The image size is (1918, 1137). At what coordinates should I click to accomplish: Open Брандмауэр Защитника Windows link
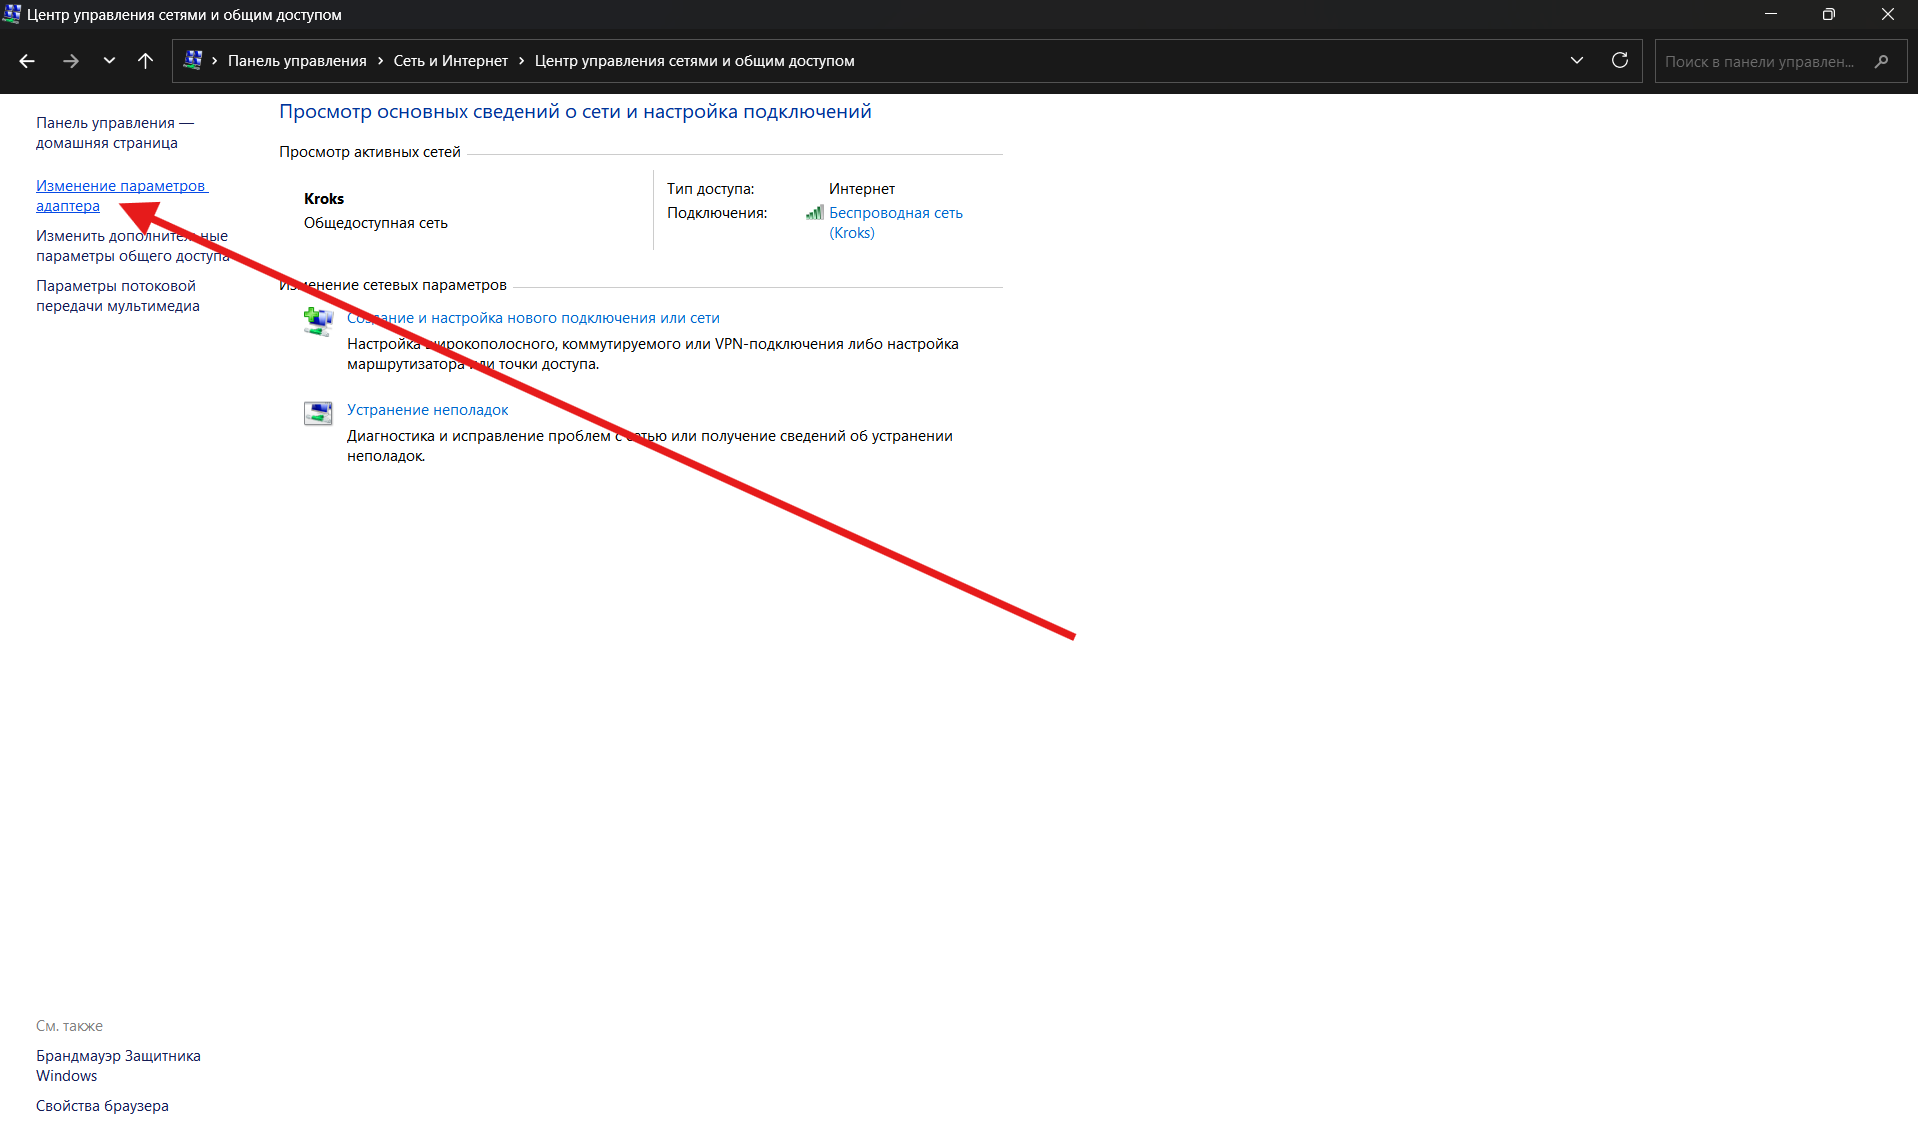(118, 1056)
